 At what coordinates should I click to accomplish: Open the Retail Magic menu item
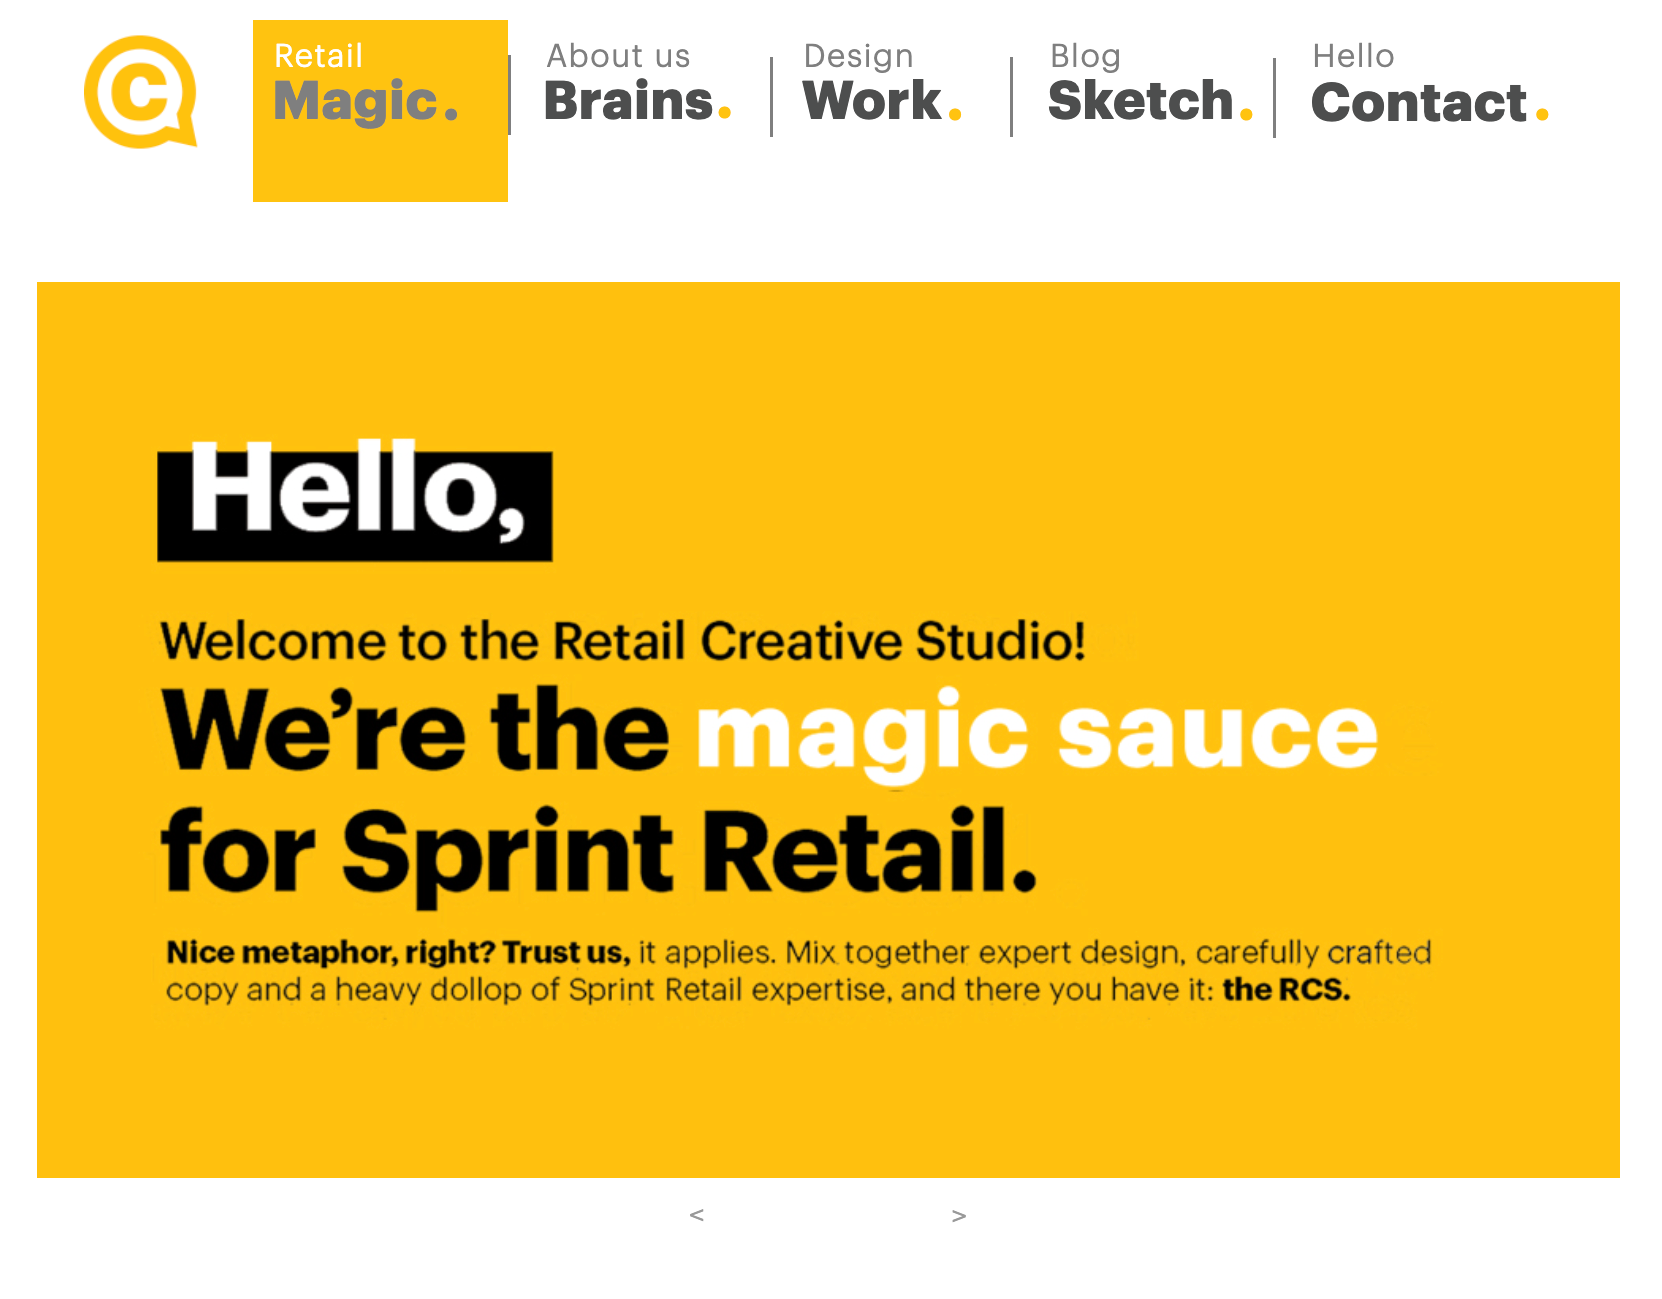(x=380, y=111)
